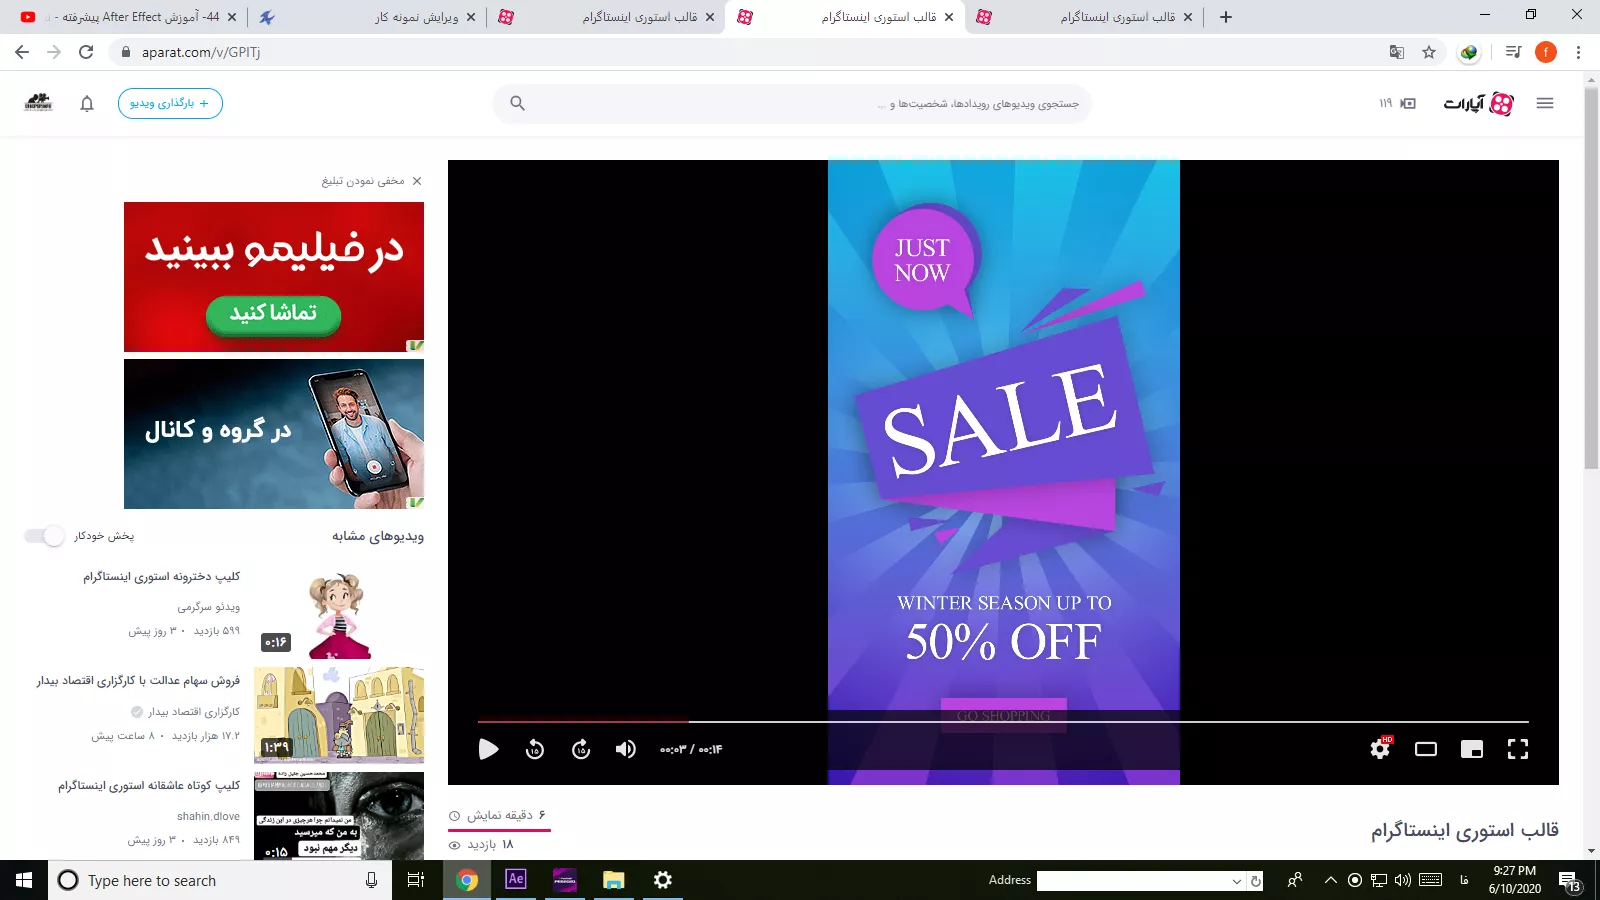Screen dimensions: 1600x900
Task: Switch to third browser tab
Action: (x=605, y=17)
